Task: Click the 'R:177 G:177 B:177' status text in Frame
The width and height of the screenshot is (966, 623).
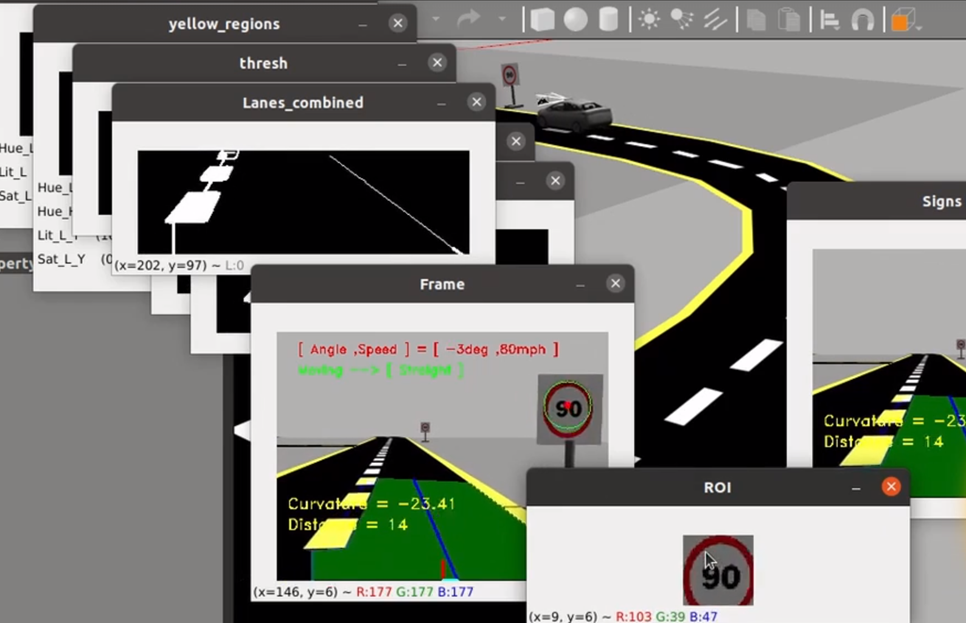Action: 415,592
